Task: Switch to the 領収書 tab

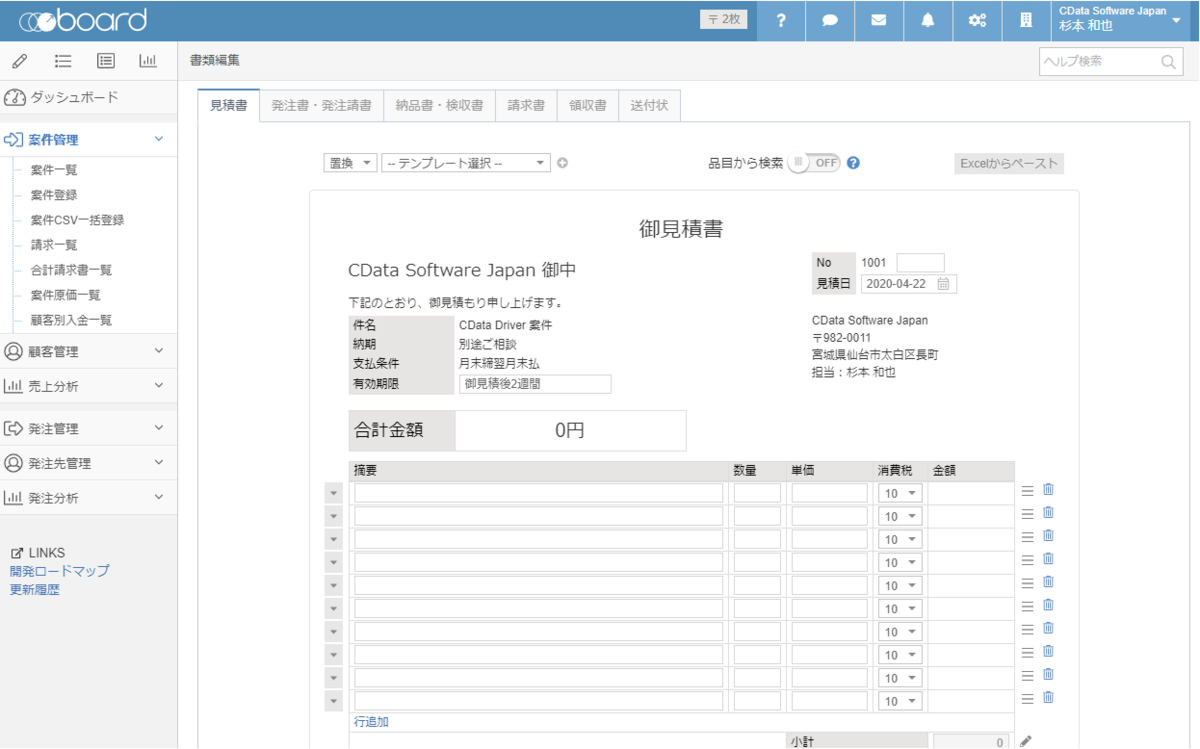Action: click(x=588, y=105)
